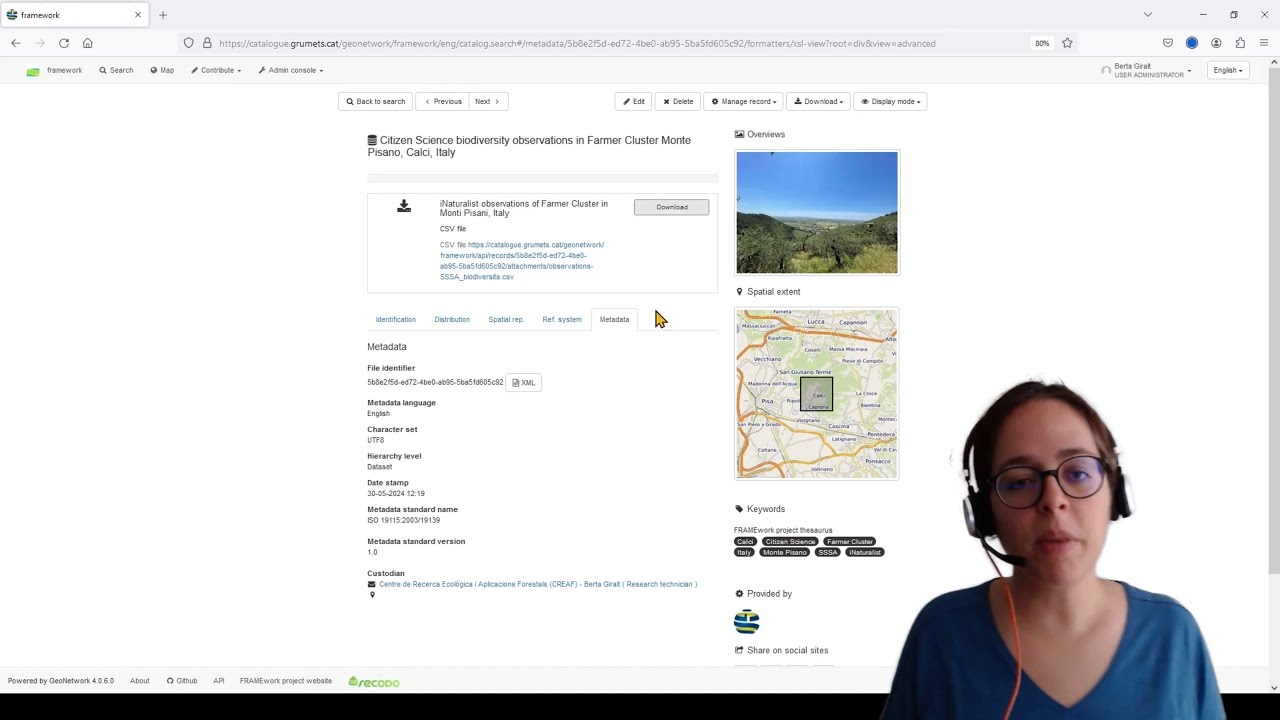Bookmark this page with the star icon

pyautogui.click(x=1067, y=43)
